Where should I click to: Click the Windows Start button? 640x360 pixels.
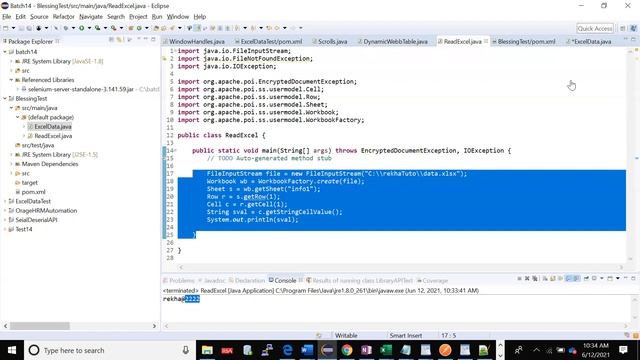point(12,350)
